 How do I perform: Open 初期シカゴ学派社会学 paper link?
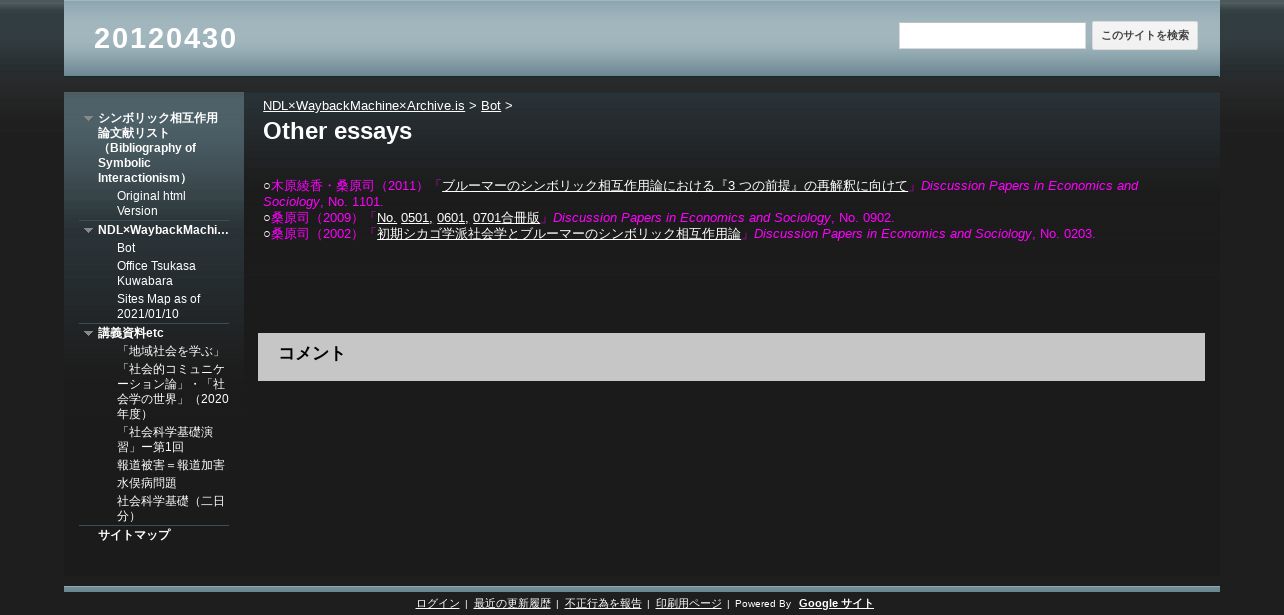coord(559,234)
